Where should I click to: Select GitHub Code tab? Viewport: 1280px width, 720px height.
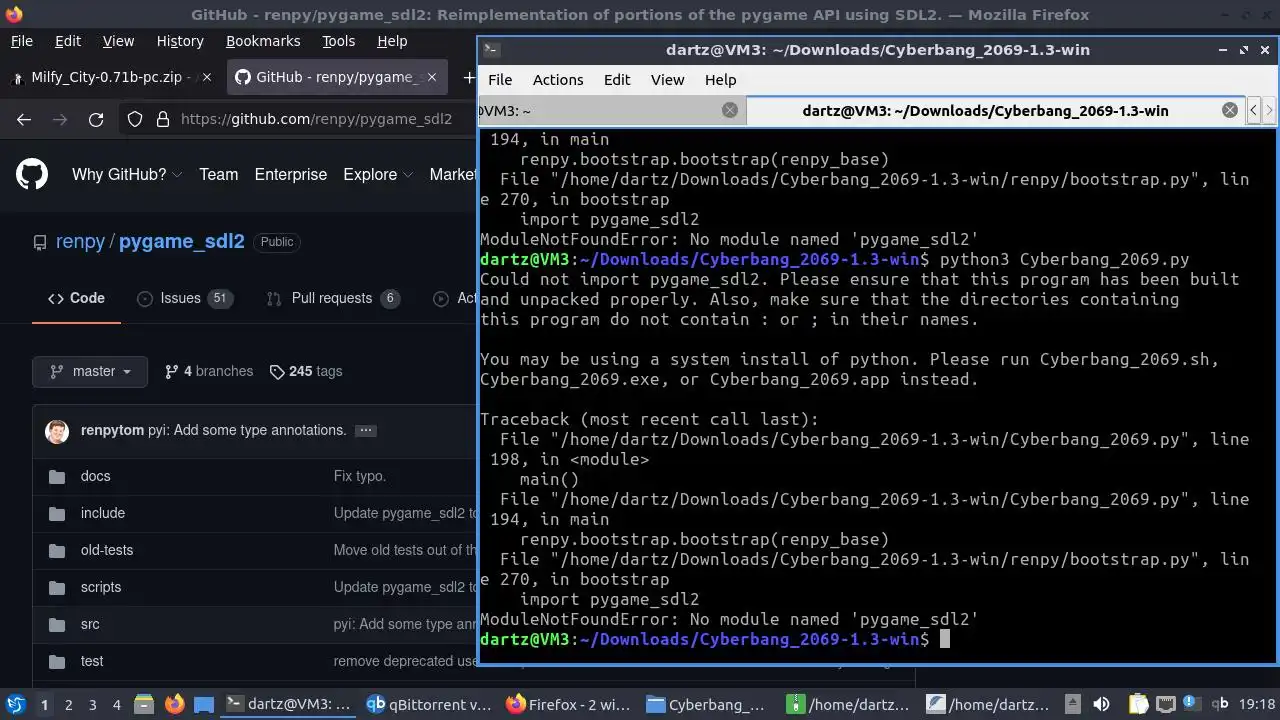coord(76,298)
